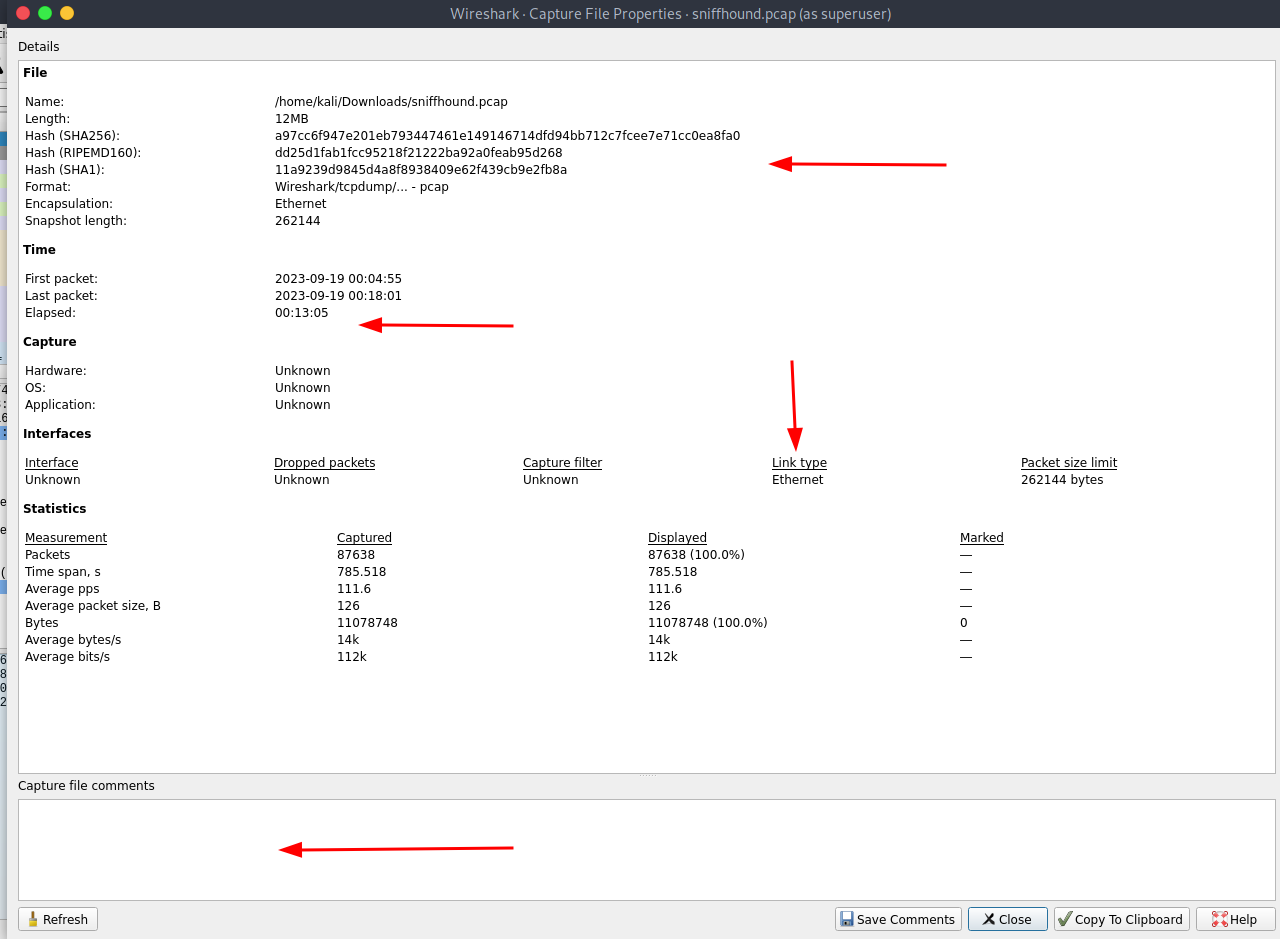This screenshot has height=939, width=1280.
Task: Click inside the Capture file comments box
Action: point(646,849)
